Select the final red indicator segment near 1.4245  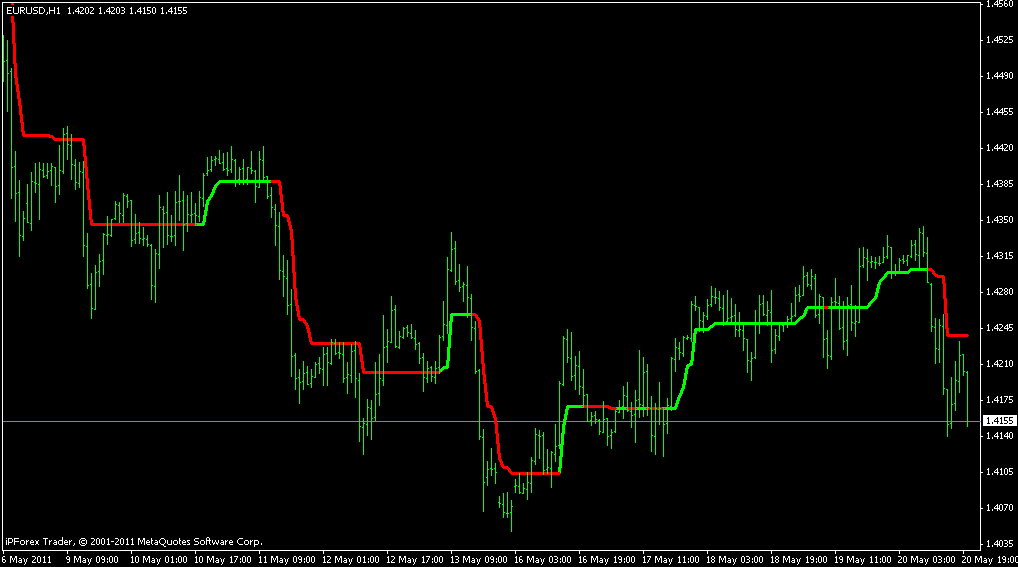pos(958,335)
